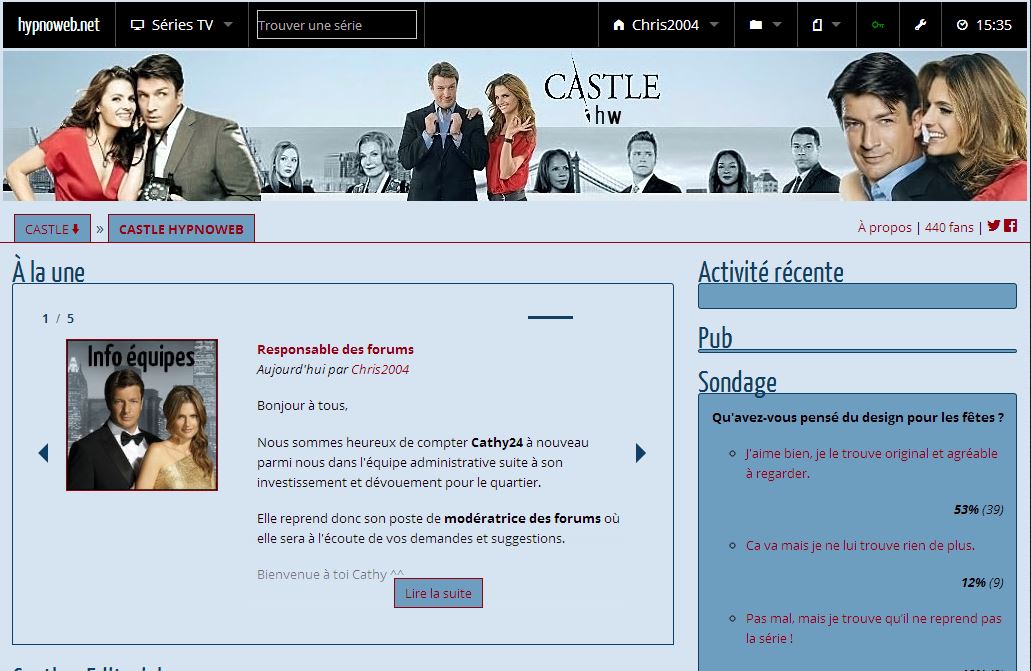This screenshot has width=1031, height=671.
Task: Click the 53% (39) poll result
Action: tap(978, 509)
